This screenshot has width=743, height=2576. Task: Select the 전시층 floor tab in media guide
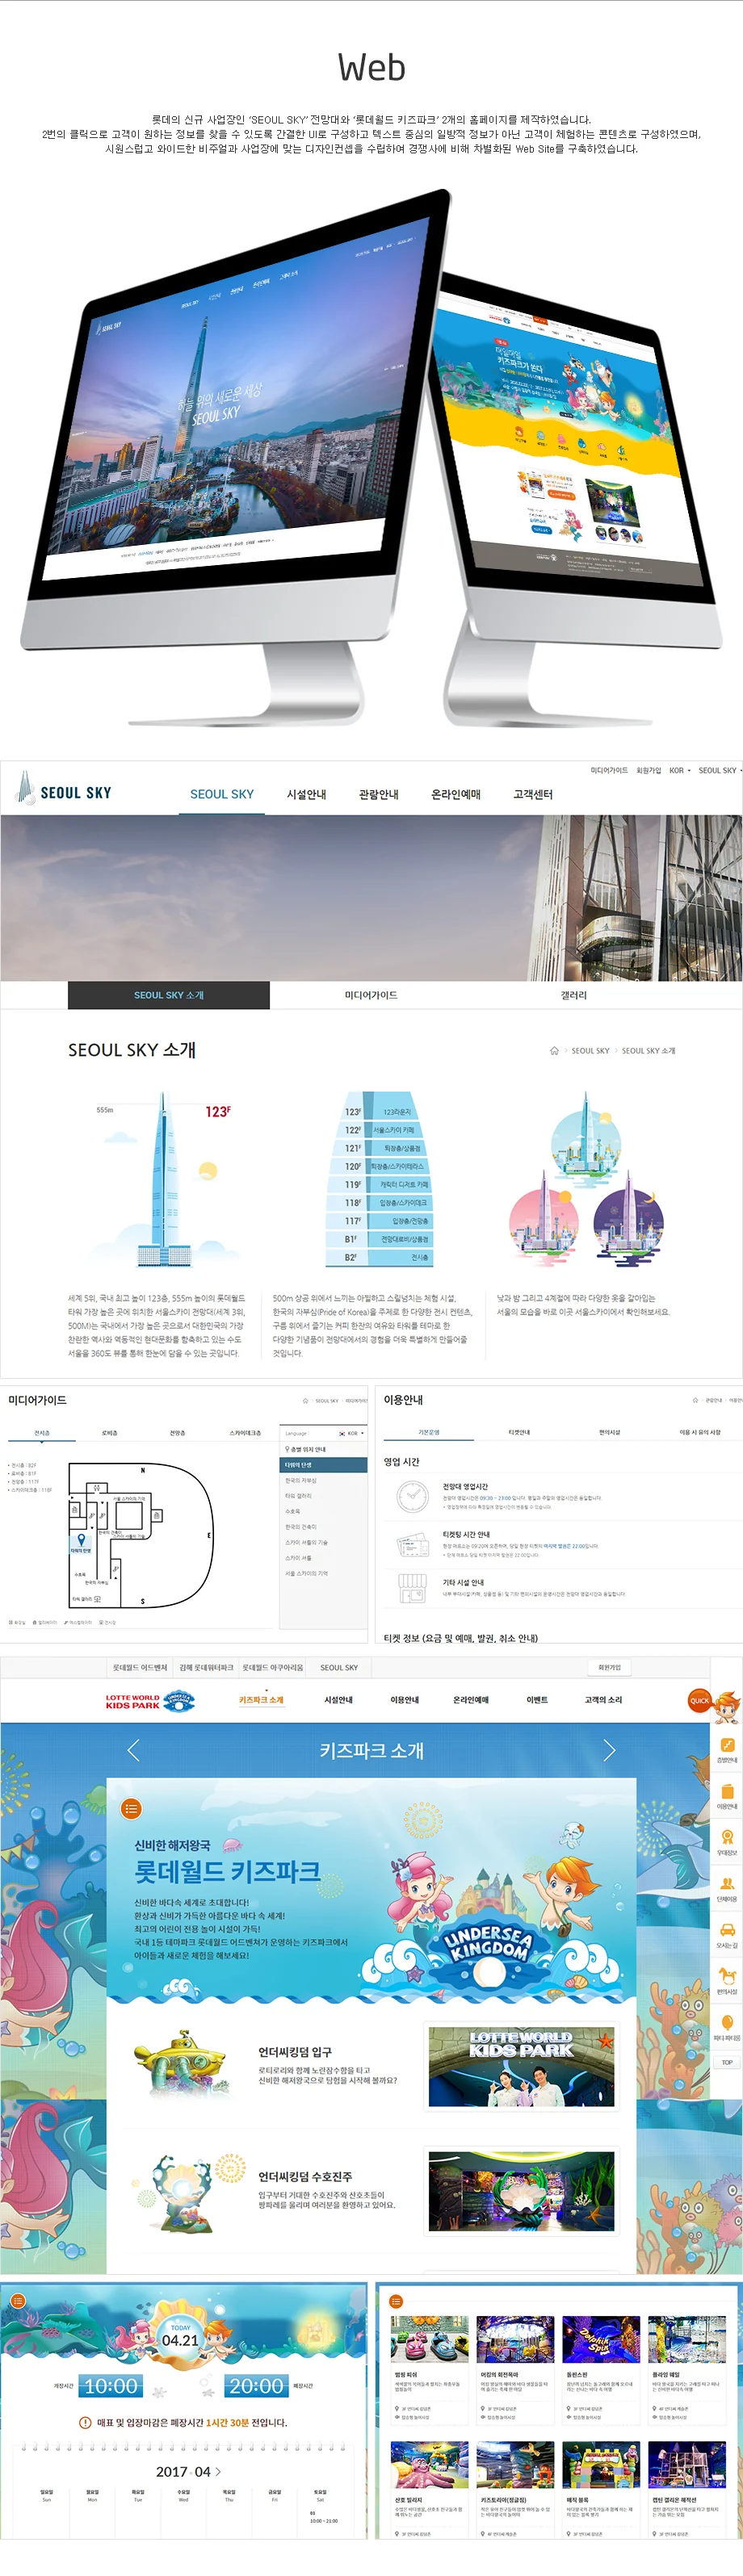42,1433
